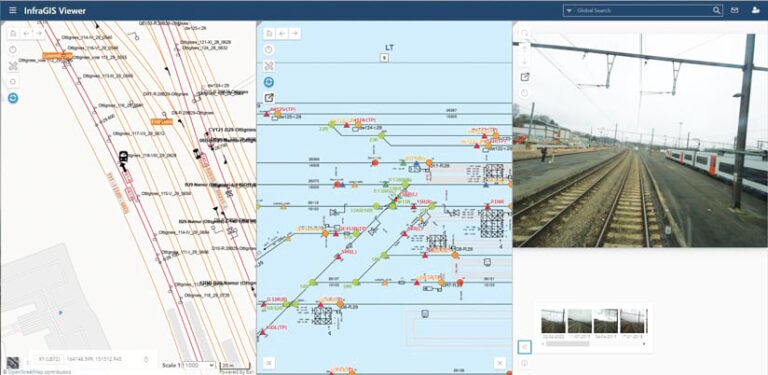The height and width of the screenshot is (375, 768).
Task: Open the layer list icon at the schematic bottom left
Action: click(x=268, y=363)
